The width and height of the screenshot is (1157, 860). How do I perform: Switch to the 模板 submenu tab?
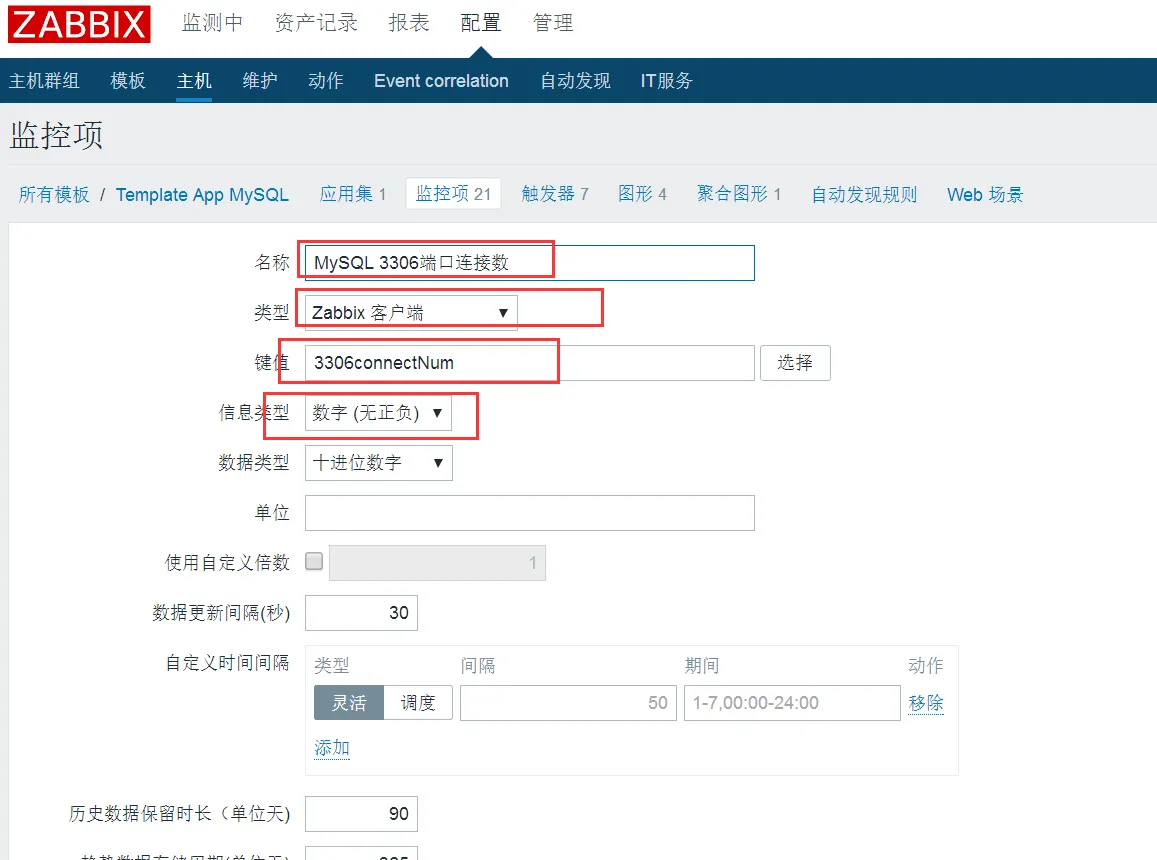128,80
